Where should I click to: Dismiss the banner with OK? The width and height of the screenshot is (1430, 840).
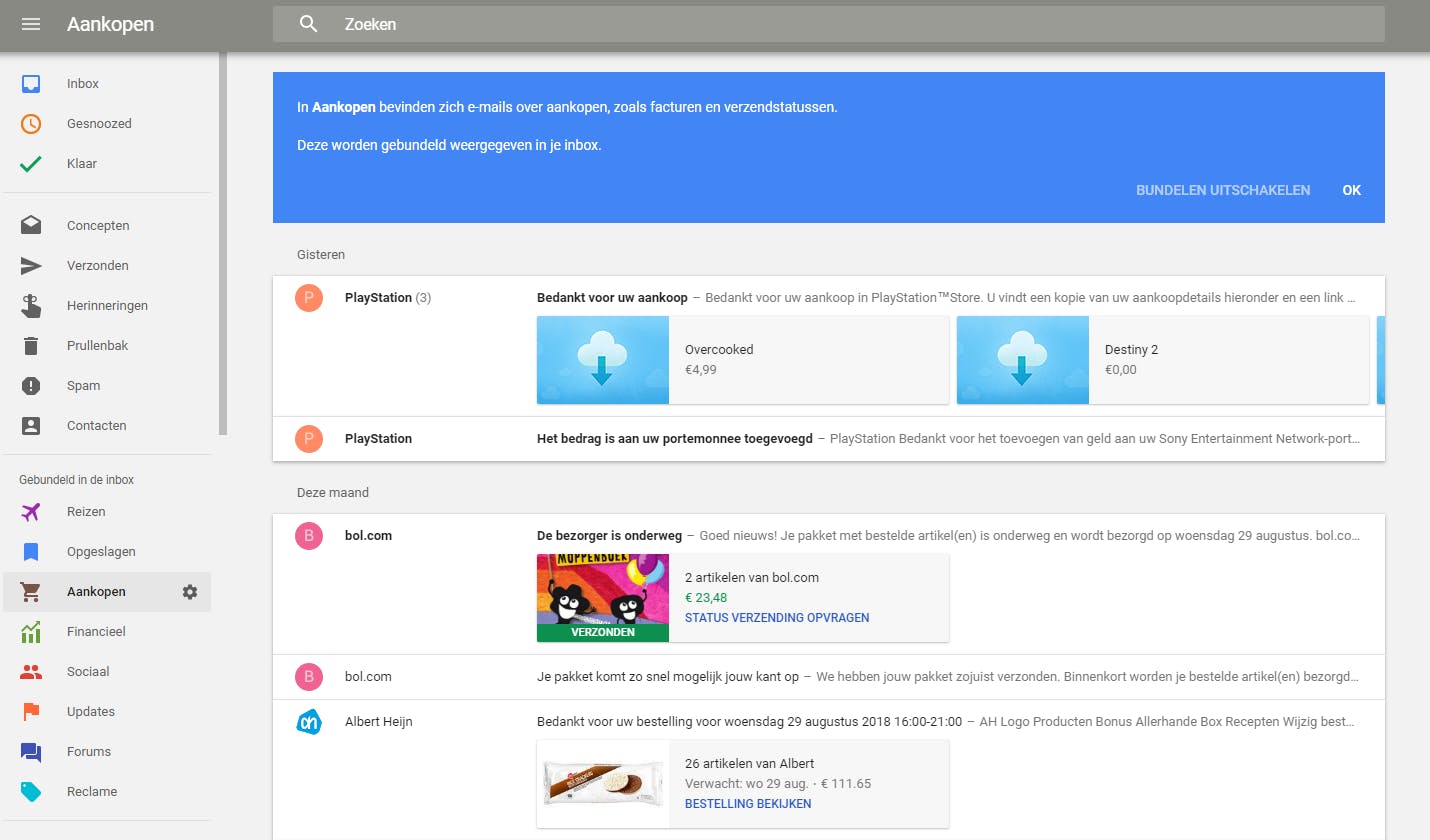(x=1352, y=190)
